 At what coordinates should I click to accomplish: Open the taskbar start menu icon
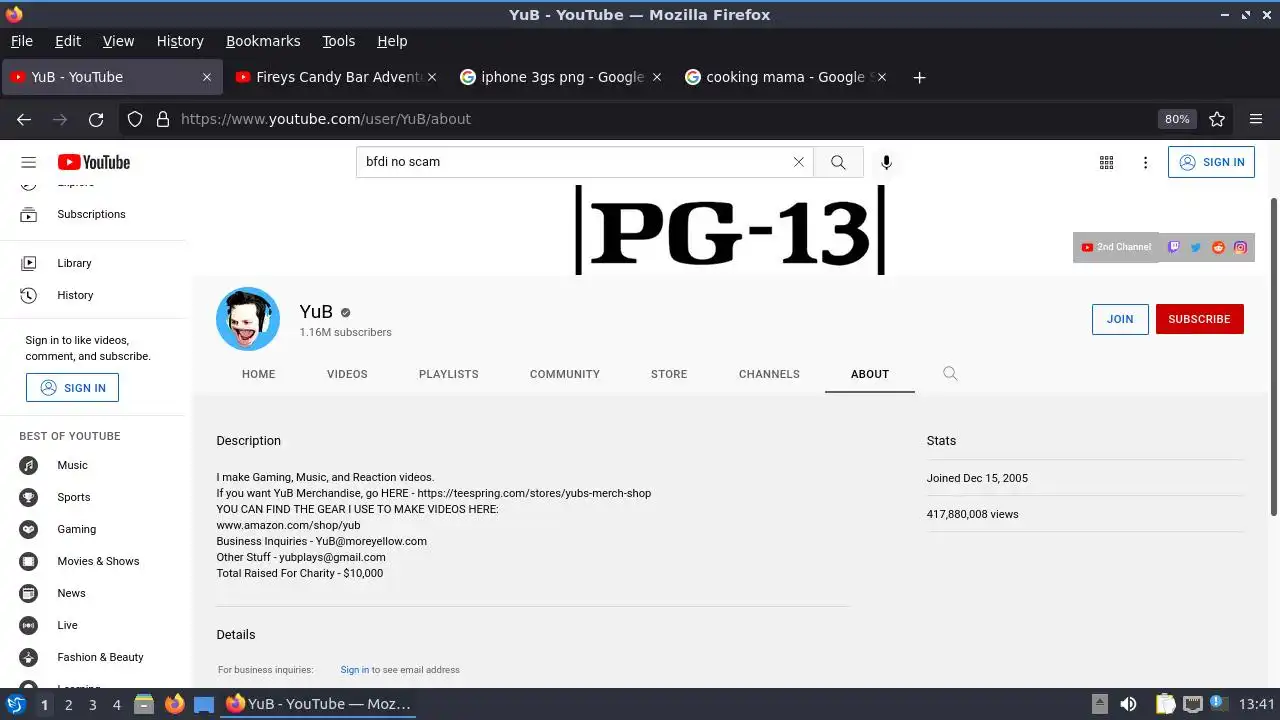[x=16, y=704]
